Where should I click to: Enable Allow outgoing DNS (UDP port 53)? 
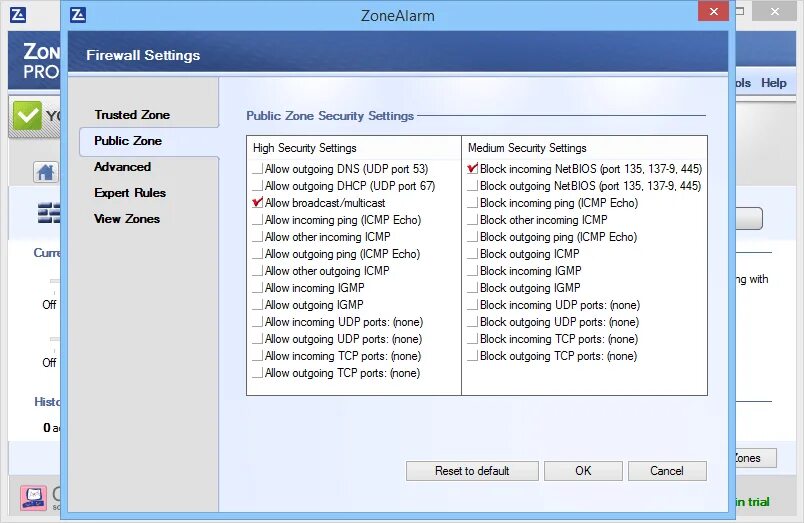pos(257,169)
